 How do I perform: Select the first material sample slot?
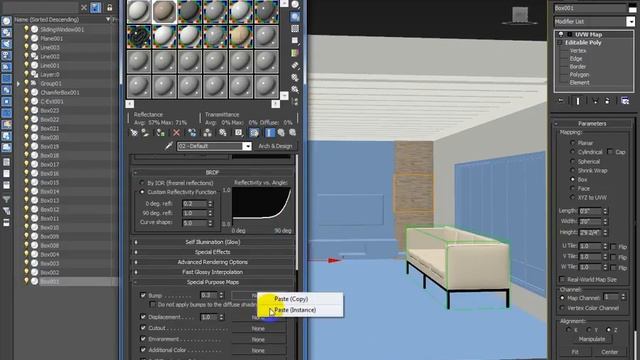(x=139, y=11)
